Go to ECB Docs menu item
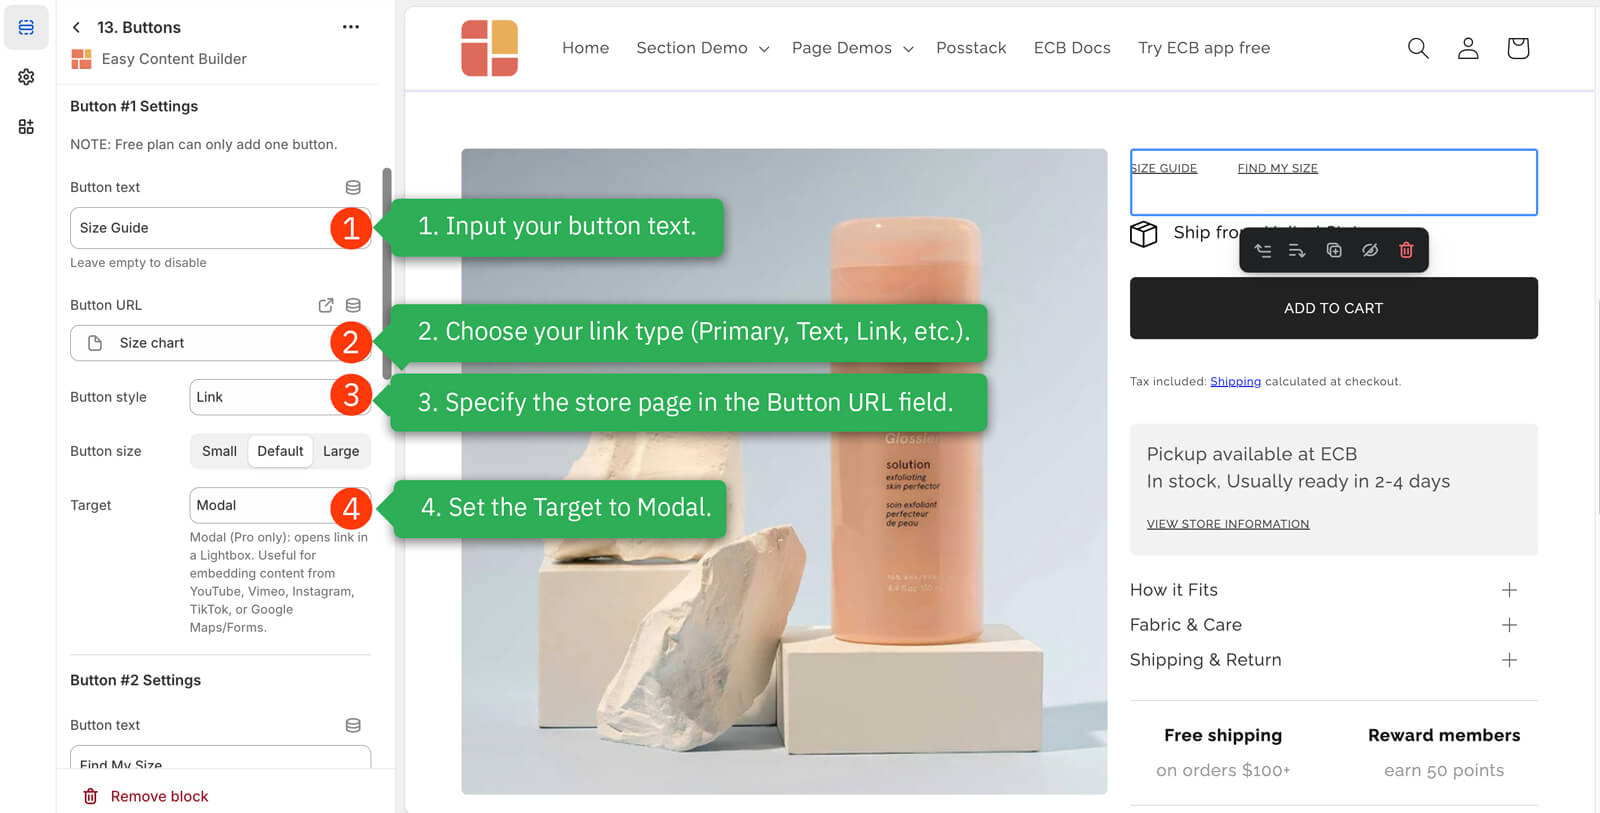 (1071, 48)
